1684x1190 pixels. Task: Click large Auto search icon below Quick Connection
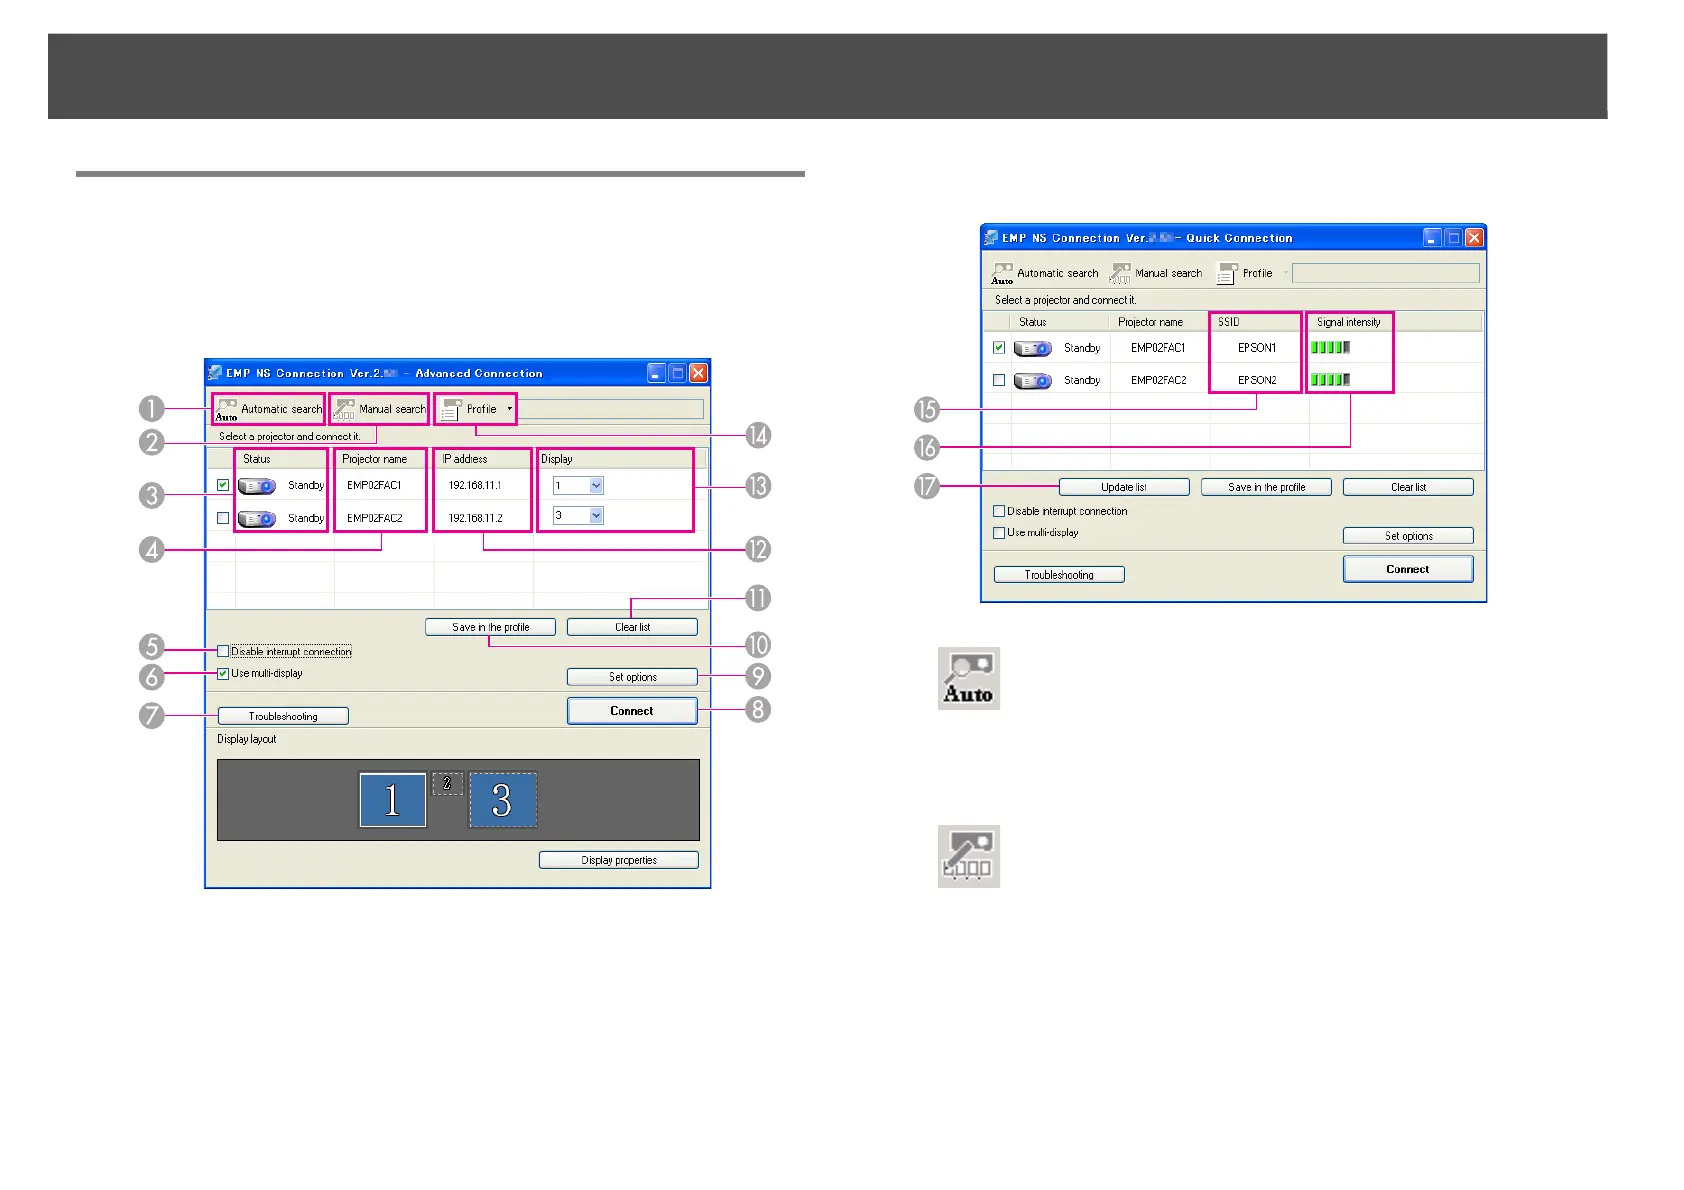point(969,679)
